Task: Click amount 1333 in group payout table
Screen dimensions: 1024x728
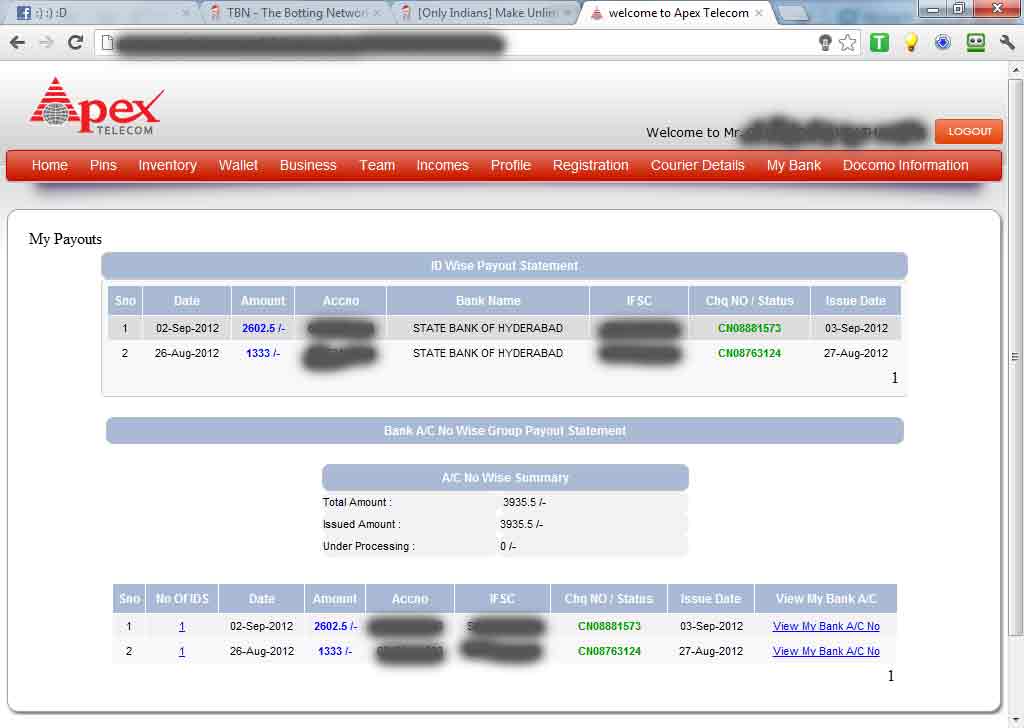Action: click(x=335, y=651)
